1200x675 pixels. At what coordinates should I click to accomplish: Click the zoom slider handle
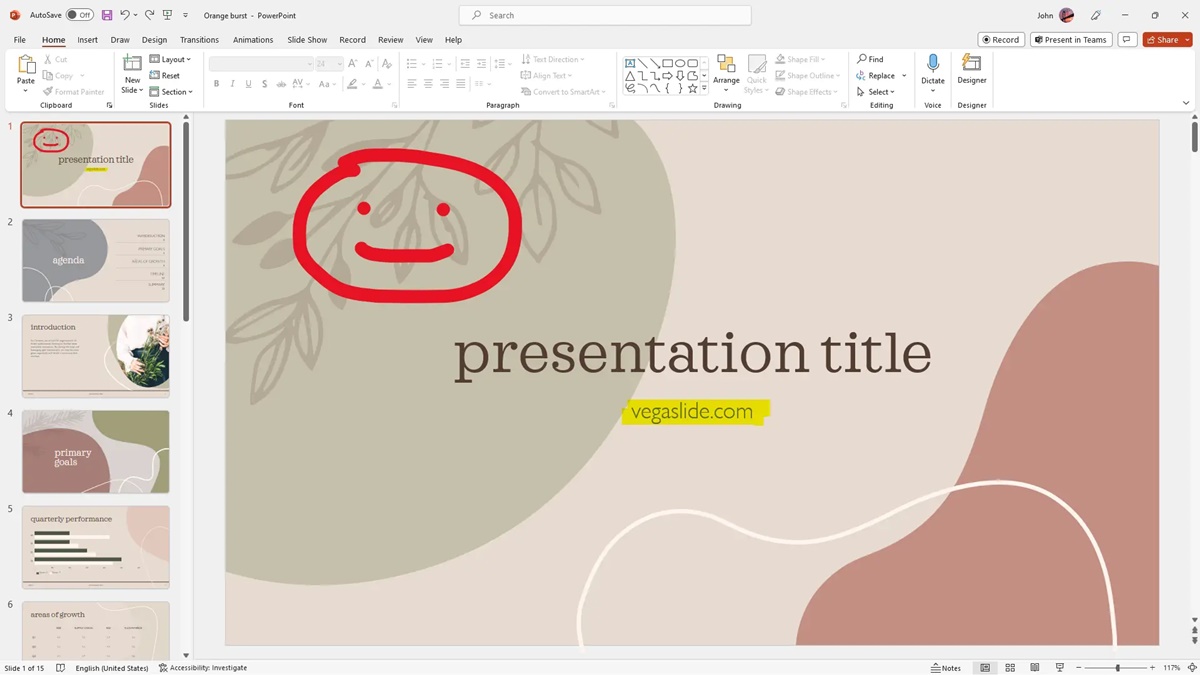(1117, 667)
